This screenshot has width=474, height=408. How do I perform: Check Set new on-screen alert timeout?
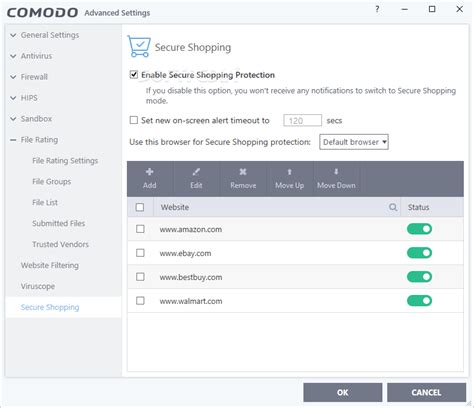pyautogui.click(x=134, y=120)
